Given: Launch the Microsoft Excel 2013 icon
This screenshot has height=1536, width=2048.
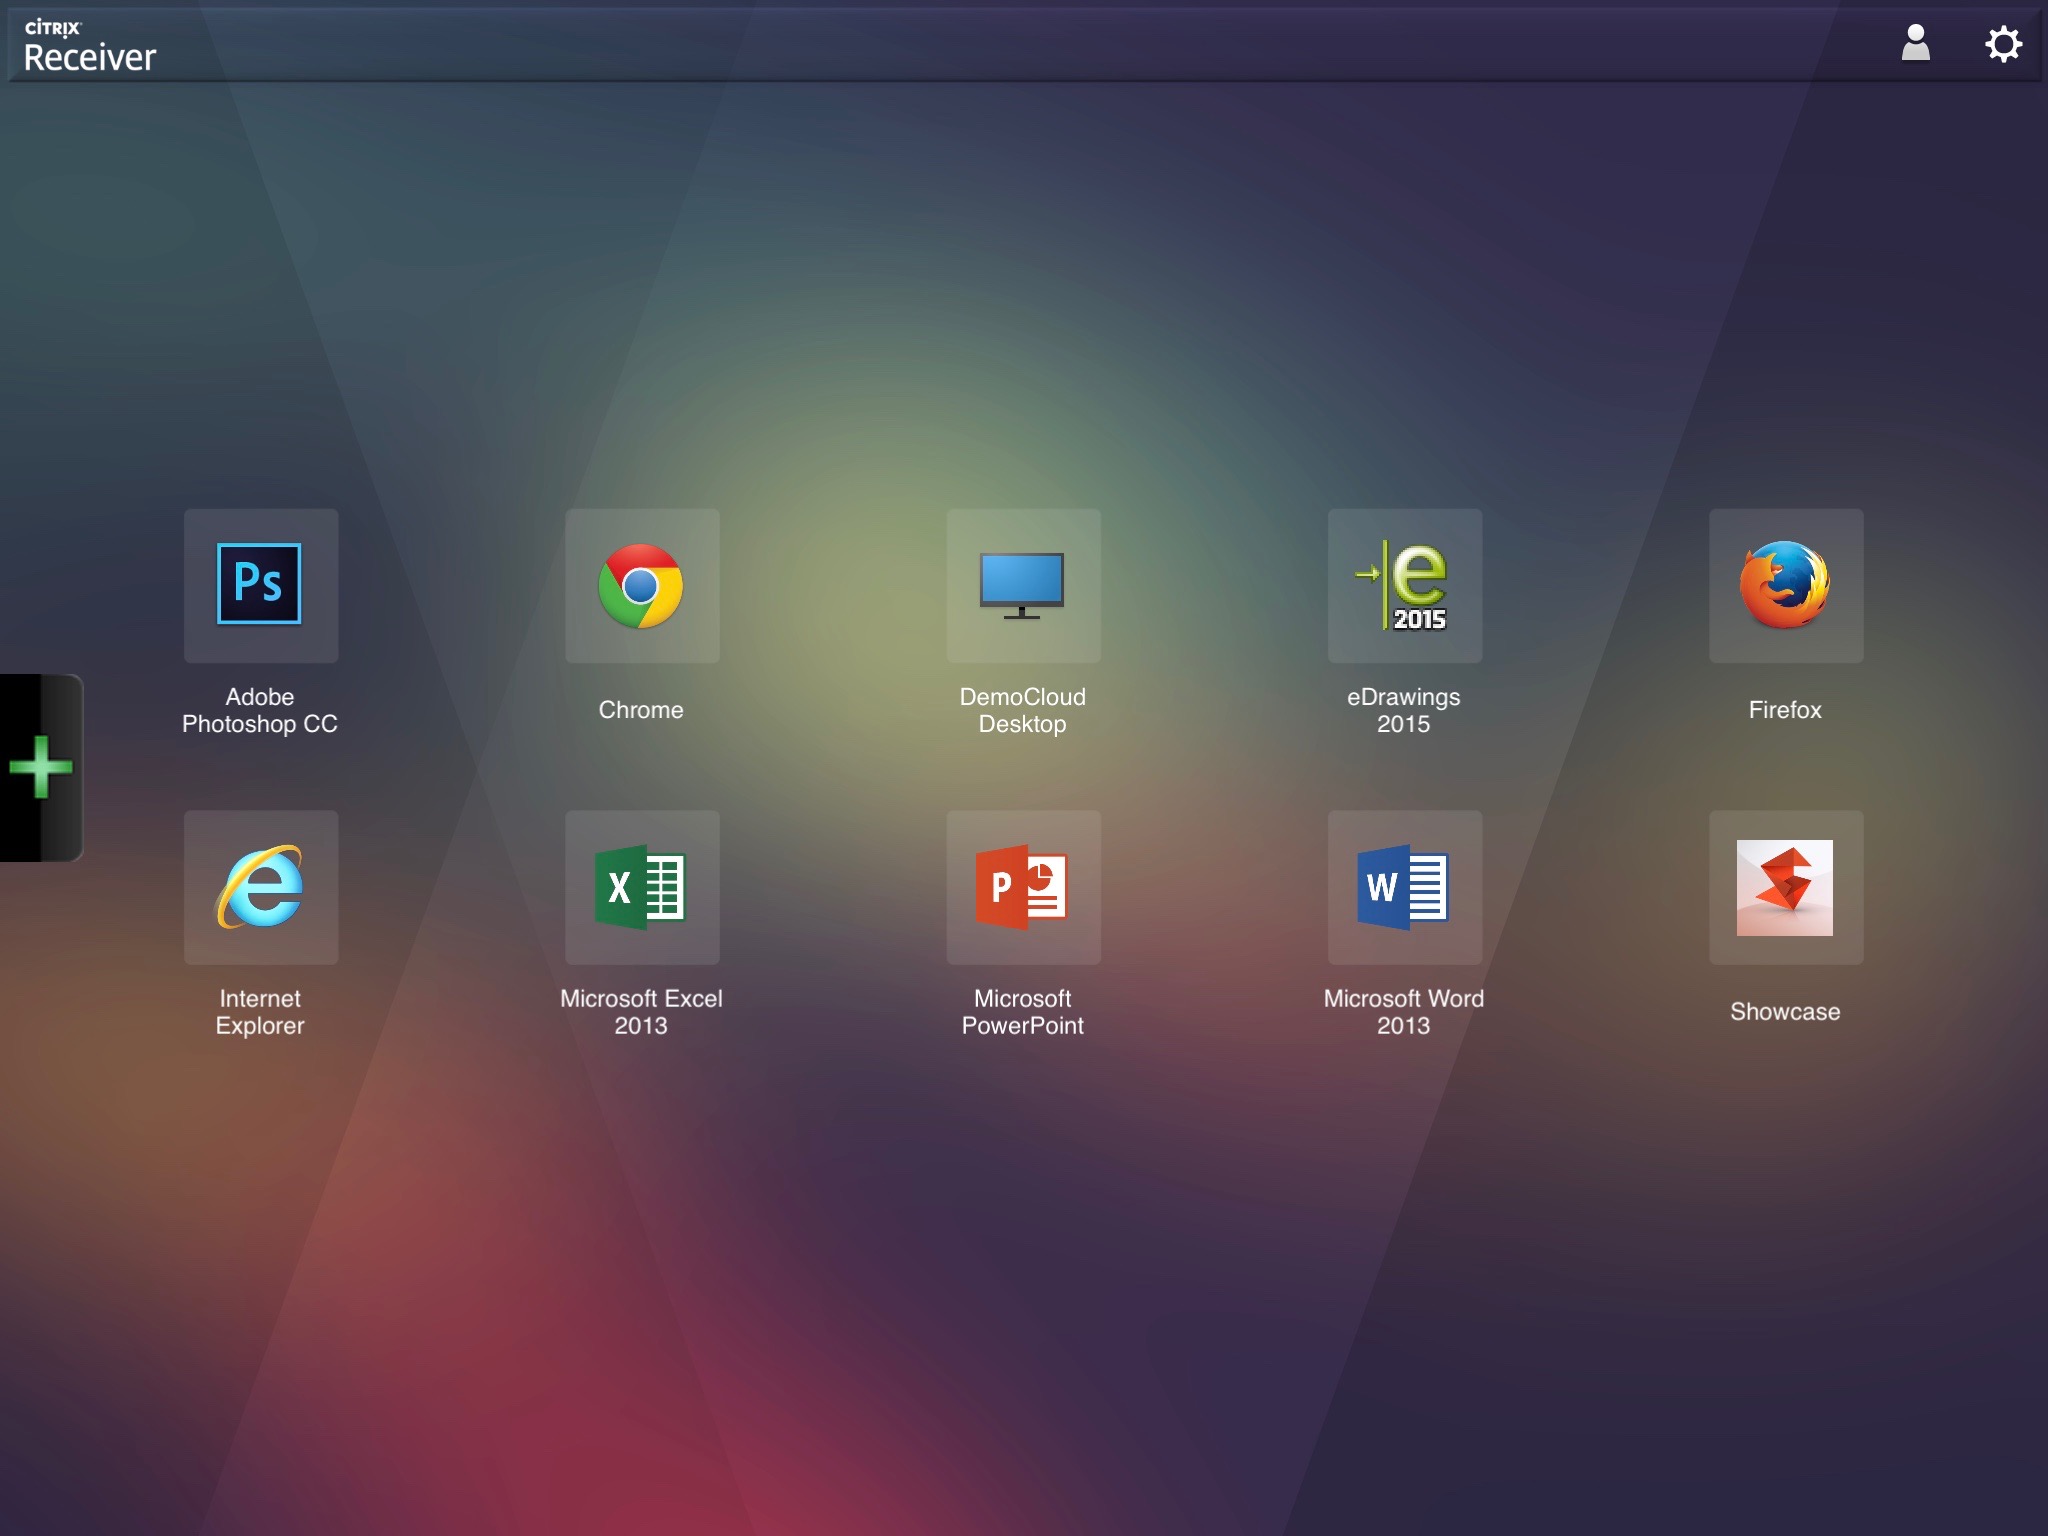Looking at the screenshot, I should (641, 887).
